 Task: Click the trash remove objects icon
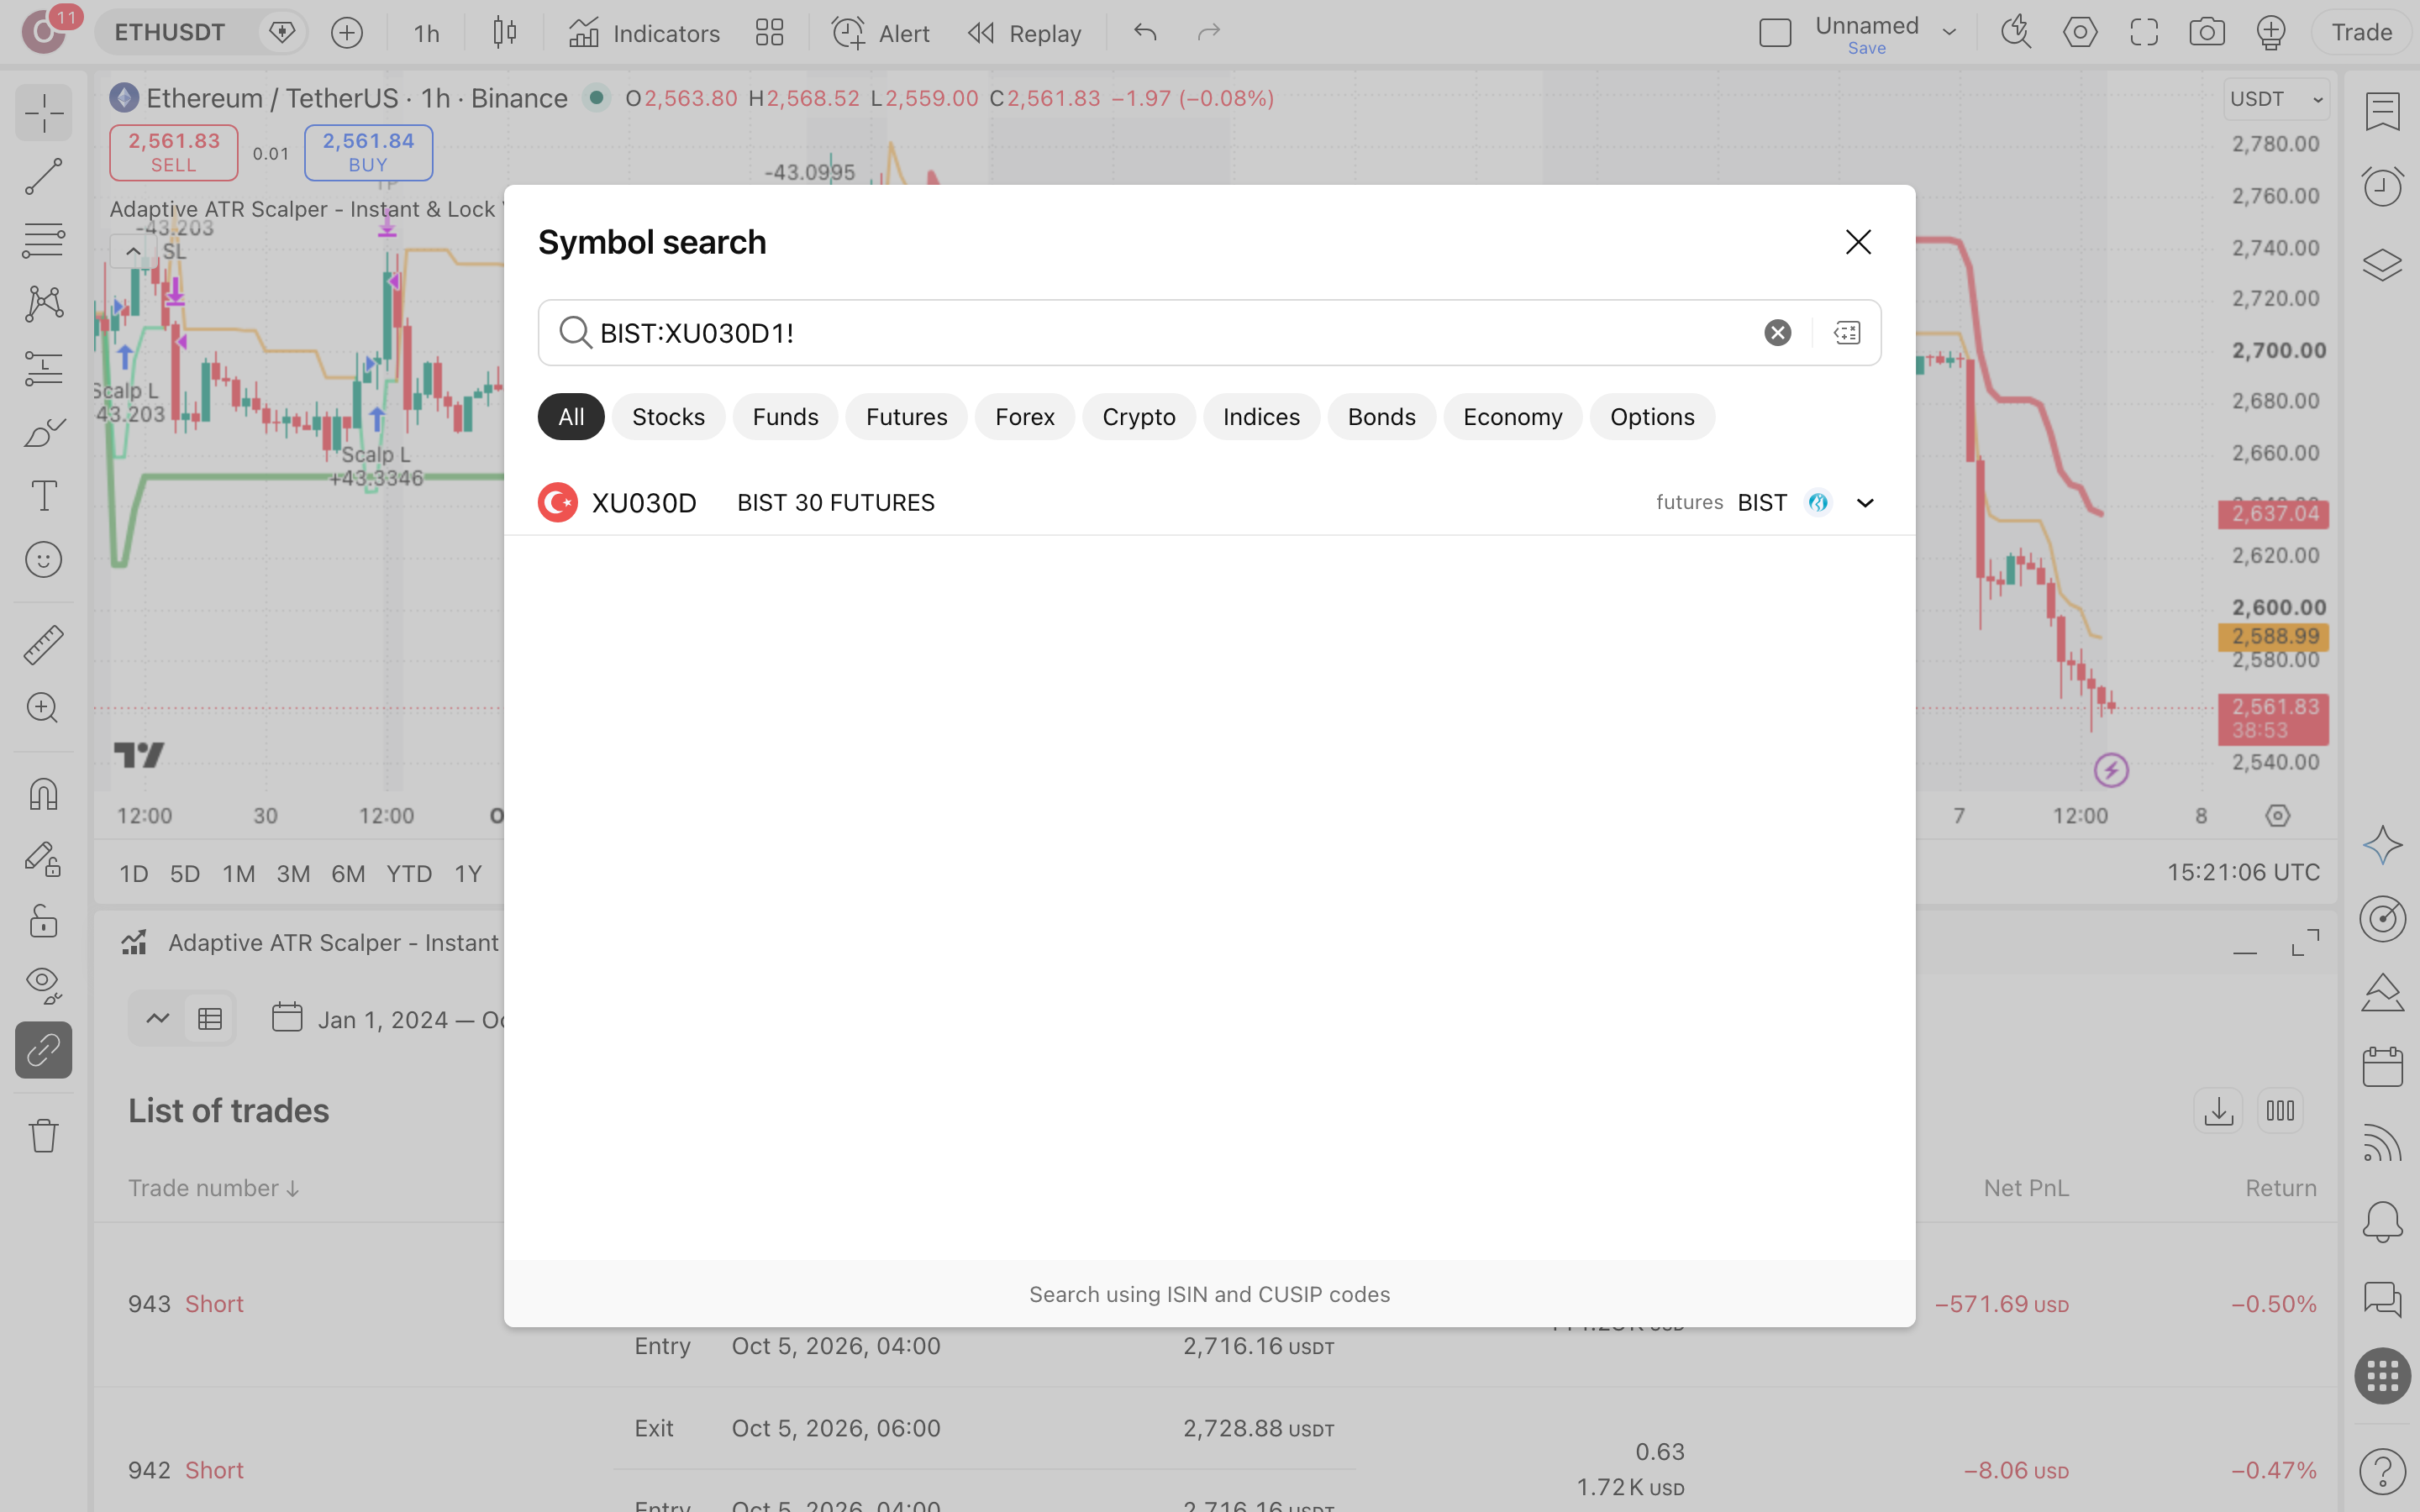click(x=43, y=1135)
